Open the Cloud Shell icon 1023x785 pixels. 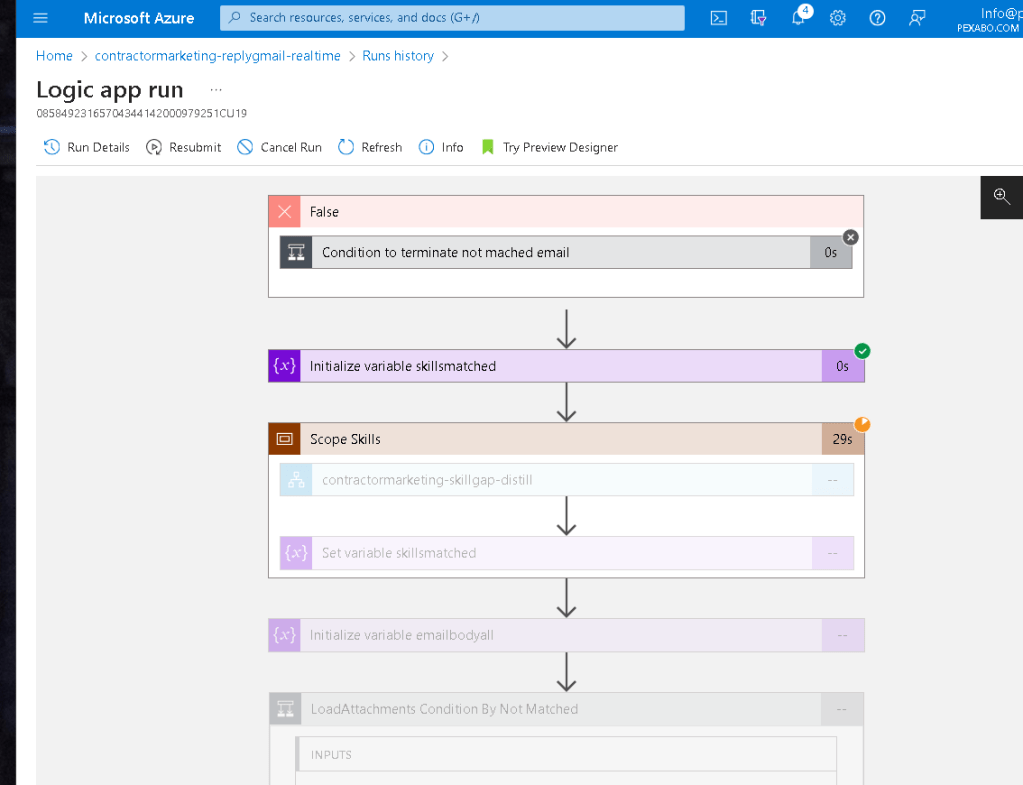718,18
